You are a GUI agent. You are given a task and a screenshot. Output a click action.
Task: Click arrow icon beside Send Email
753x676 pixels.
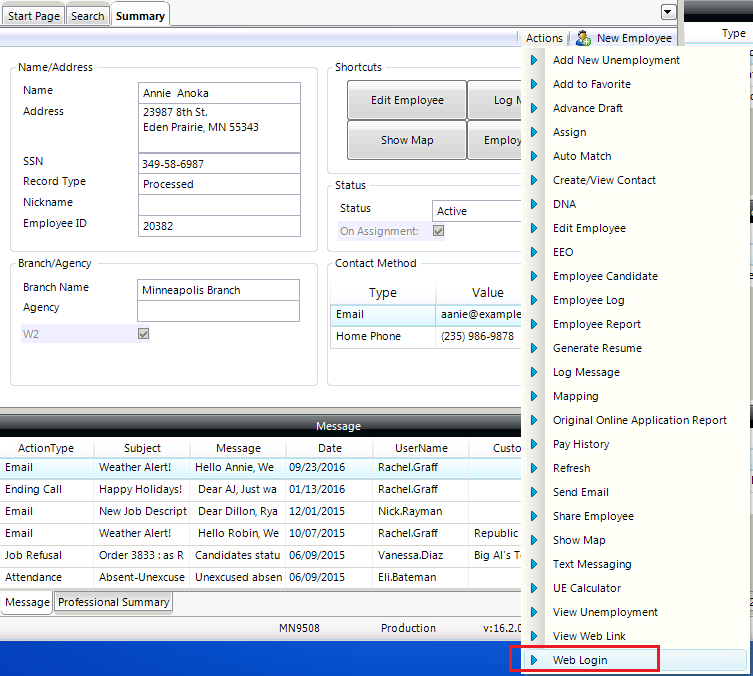(534, 492)
